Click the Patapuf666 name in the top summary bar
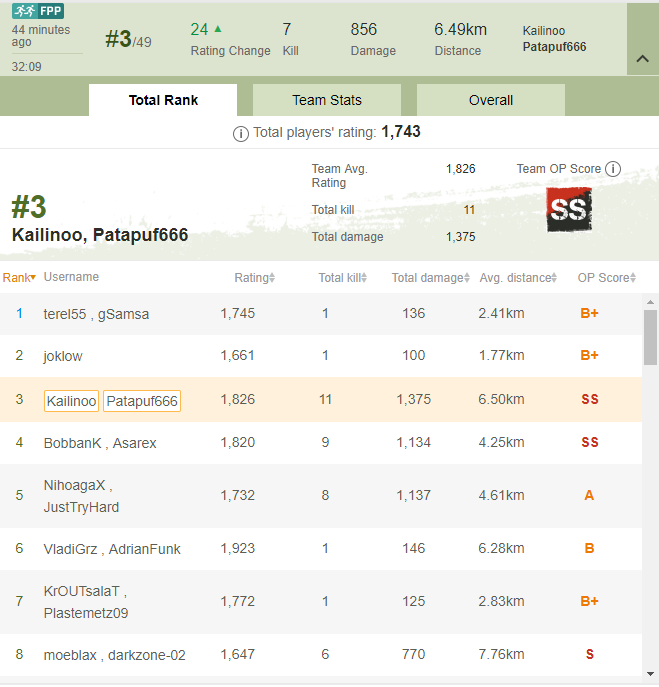The width and height of the screenshot is (659, 687). point(554,46)
